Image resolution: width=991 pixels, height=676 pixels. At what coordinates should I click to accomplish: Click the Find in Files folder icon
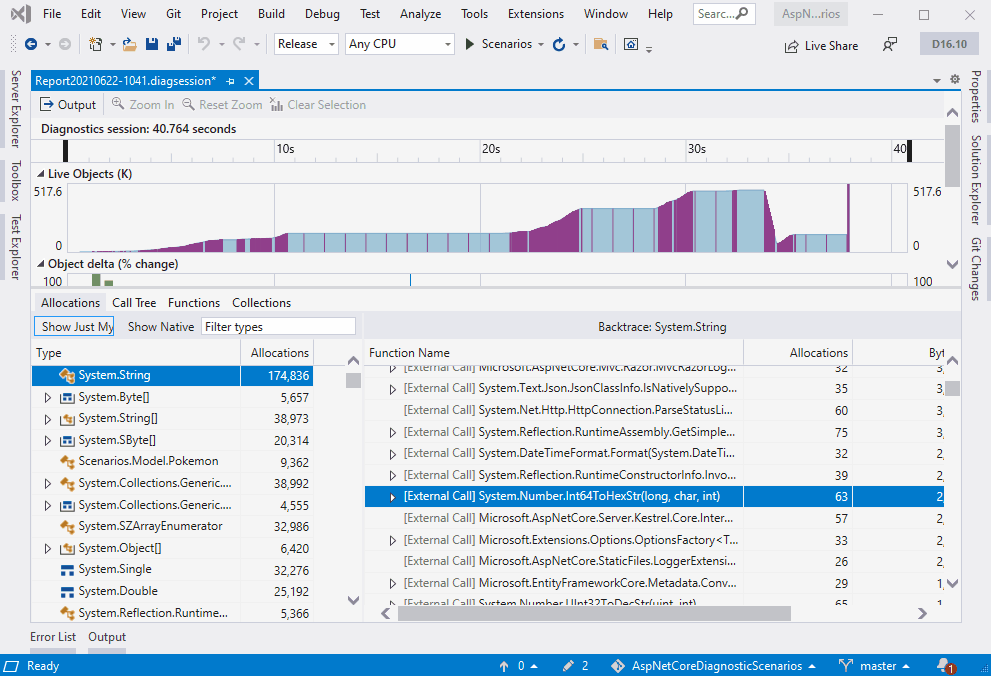click(x=600, y=44)
